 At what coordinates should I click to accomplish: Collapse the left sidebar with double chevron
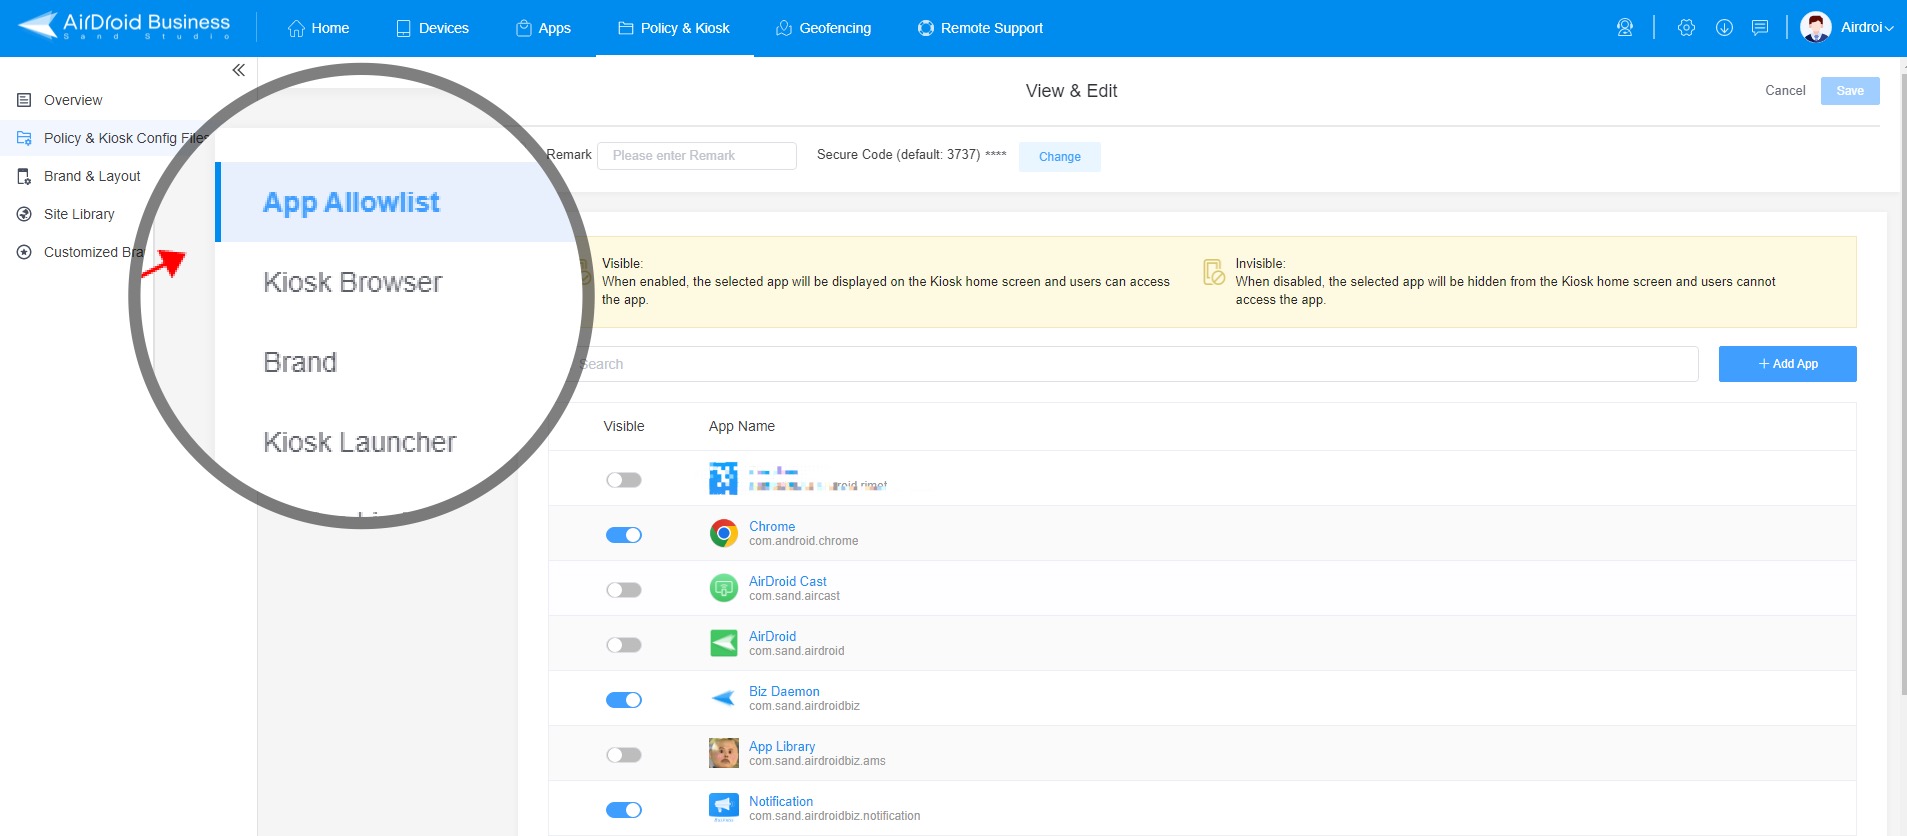pos(238,70)
